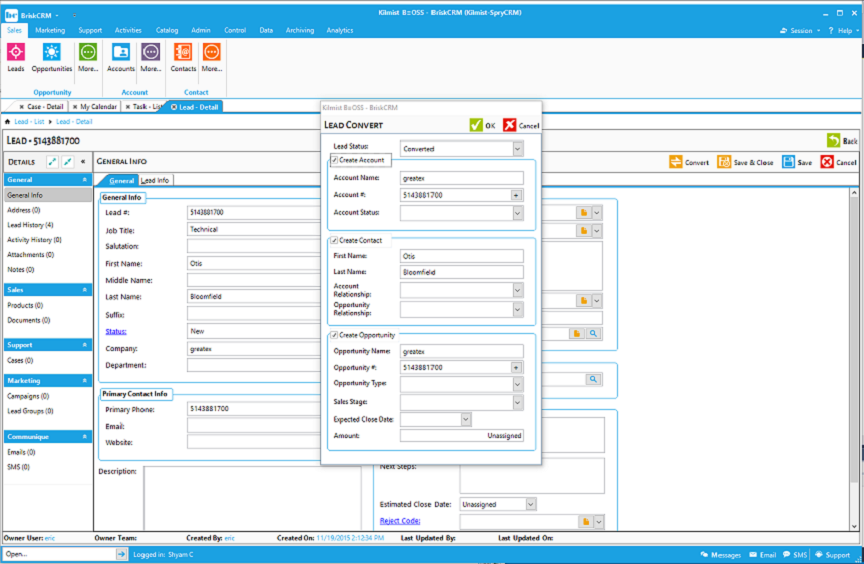Click the green Back arrow icon

coord(834,140)
